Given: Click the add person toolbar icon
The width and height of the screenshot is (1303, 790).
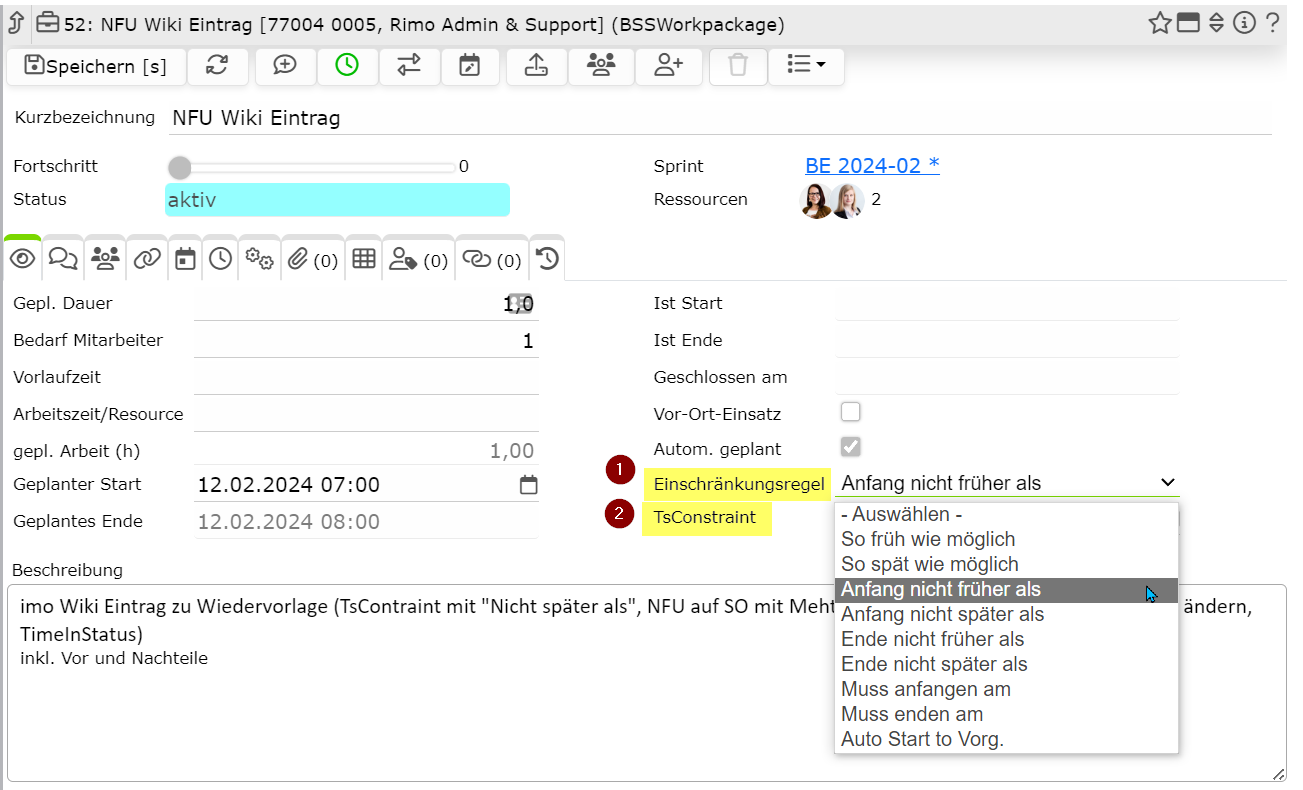Looking at the screenshot, I should (x=668, y=67).
